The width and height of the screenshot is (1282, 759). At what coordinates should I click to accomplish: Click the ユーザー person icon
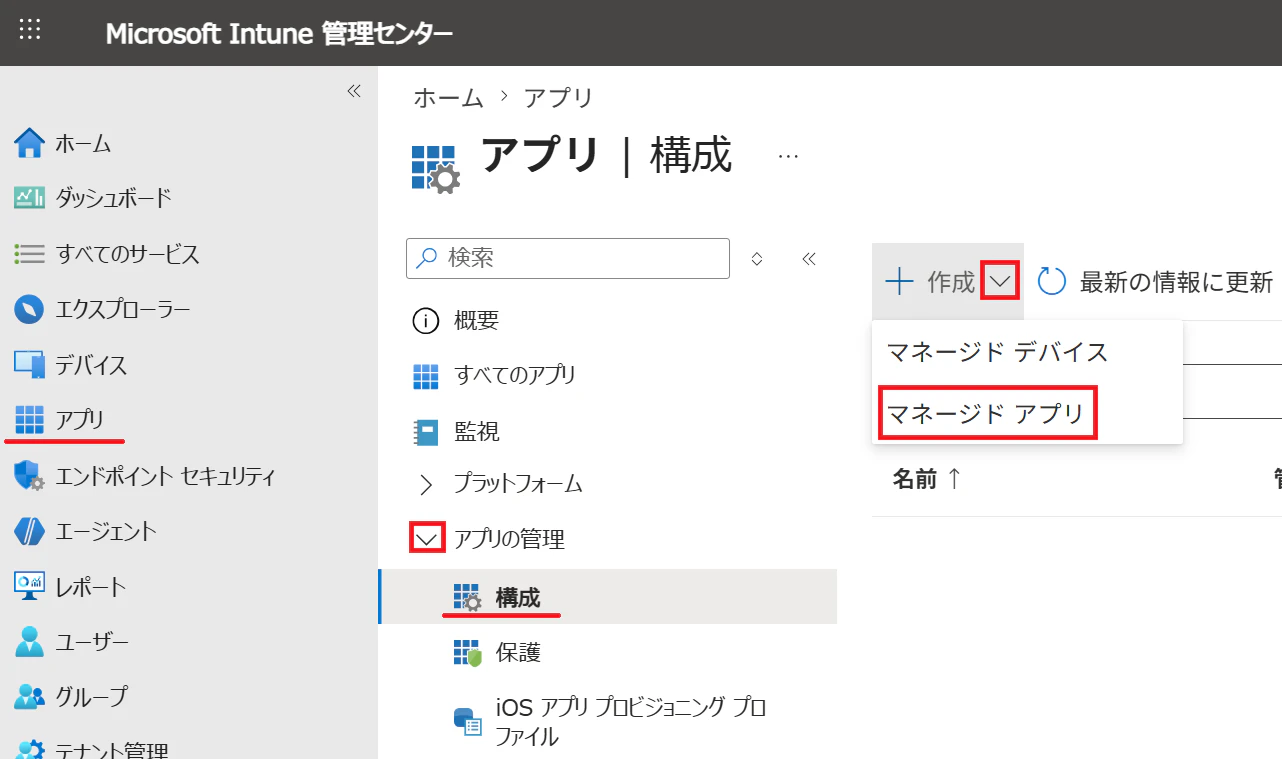point(30,641)
